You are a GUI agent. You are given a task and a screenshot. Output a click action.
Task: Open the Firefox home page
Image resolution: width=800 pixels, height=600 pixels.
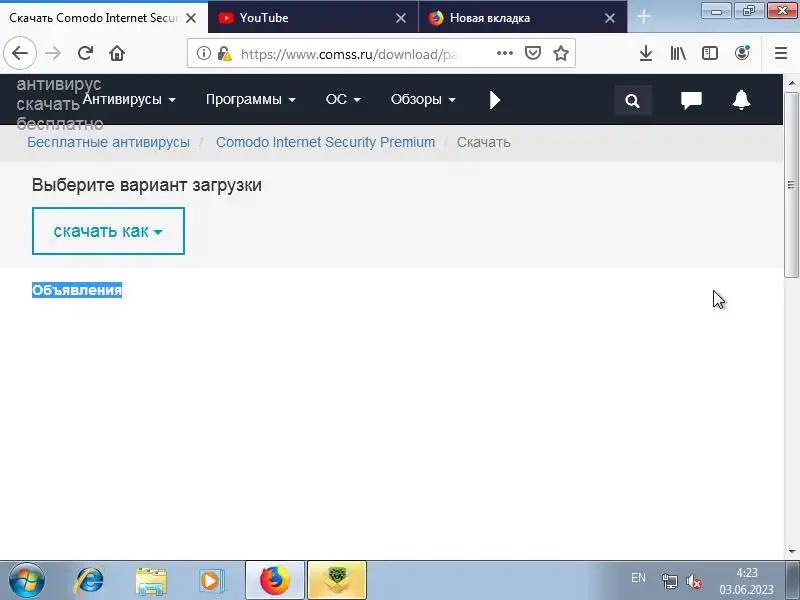point(117,53)
